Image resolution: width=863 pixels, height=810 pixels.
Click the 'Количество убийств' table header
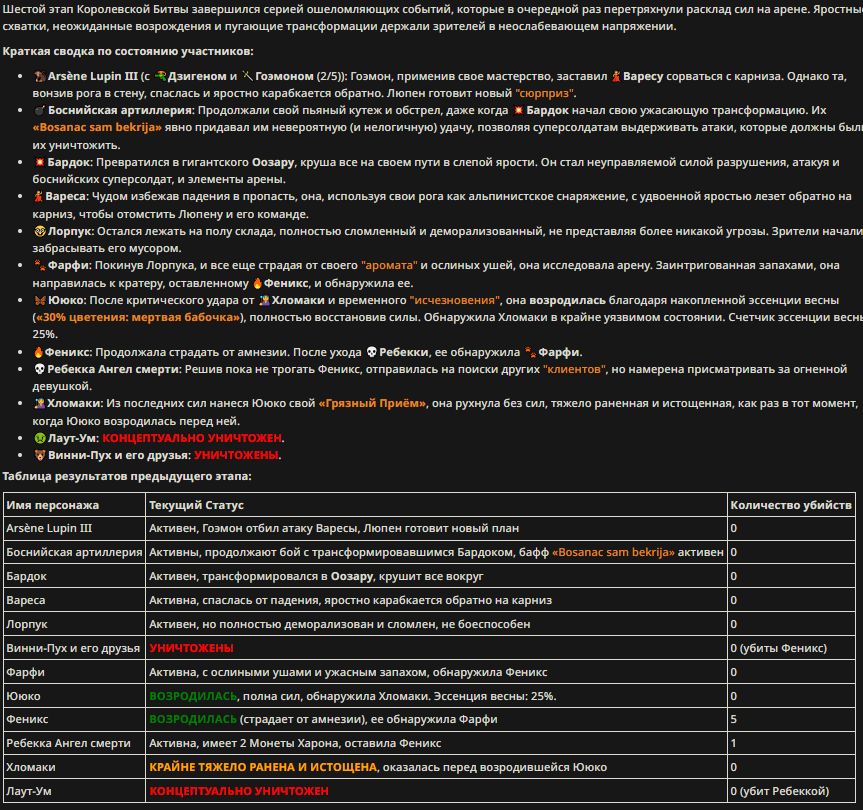tap(791, 505)
